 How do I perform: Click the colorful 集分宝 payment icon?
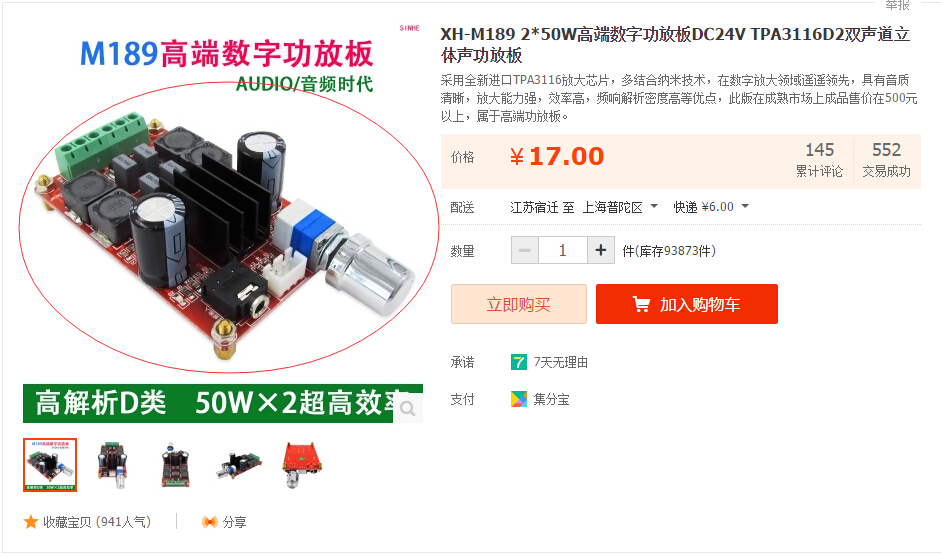coord(519,399)
